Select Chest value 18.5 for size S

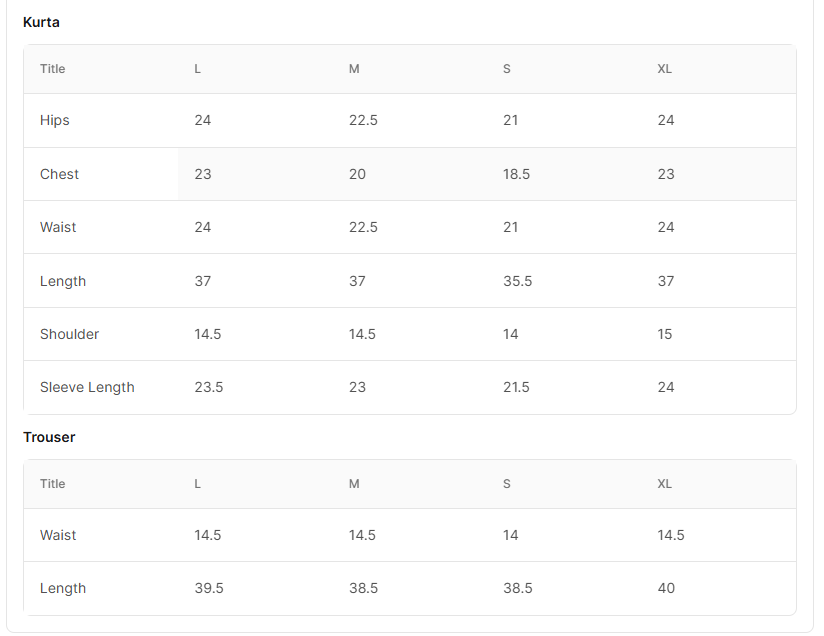pos(516,174)
